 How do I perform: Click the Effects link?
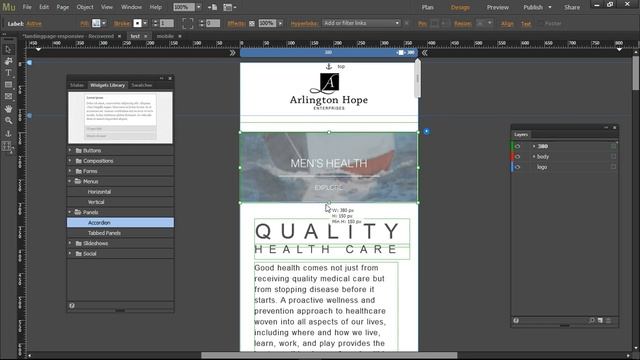coord(236,24)
